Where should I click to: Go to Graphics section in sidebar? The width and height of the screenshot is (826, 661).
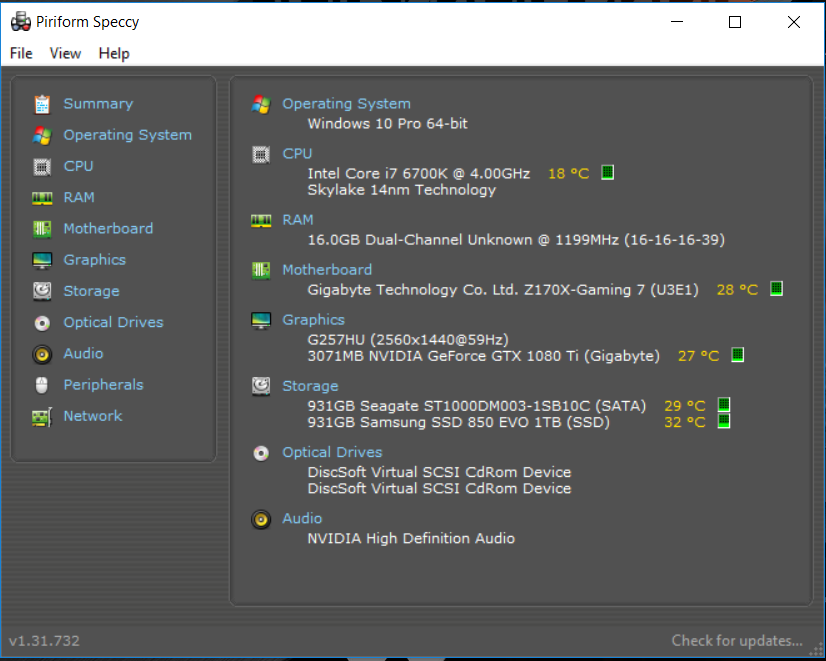click(95, 260)
